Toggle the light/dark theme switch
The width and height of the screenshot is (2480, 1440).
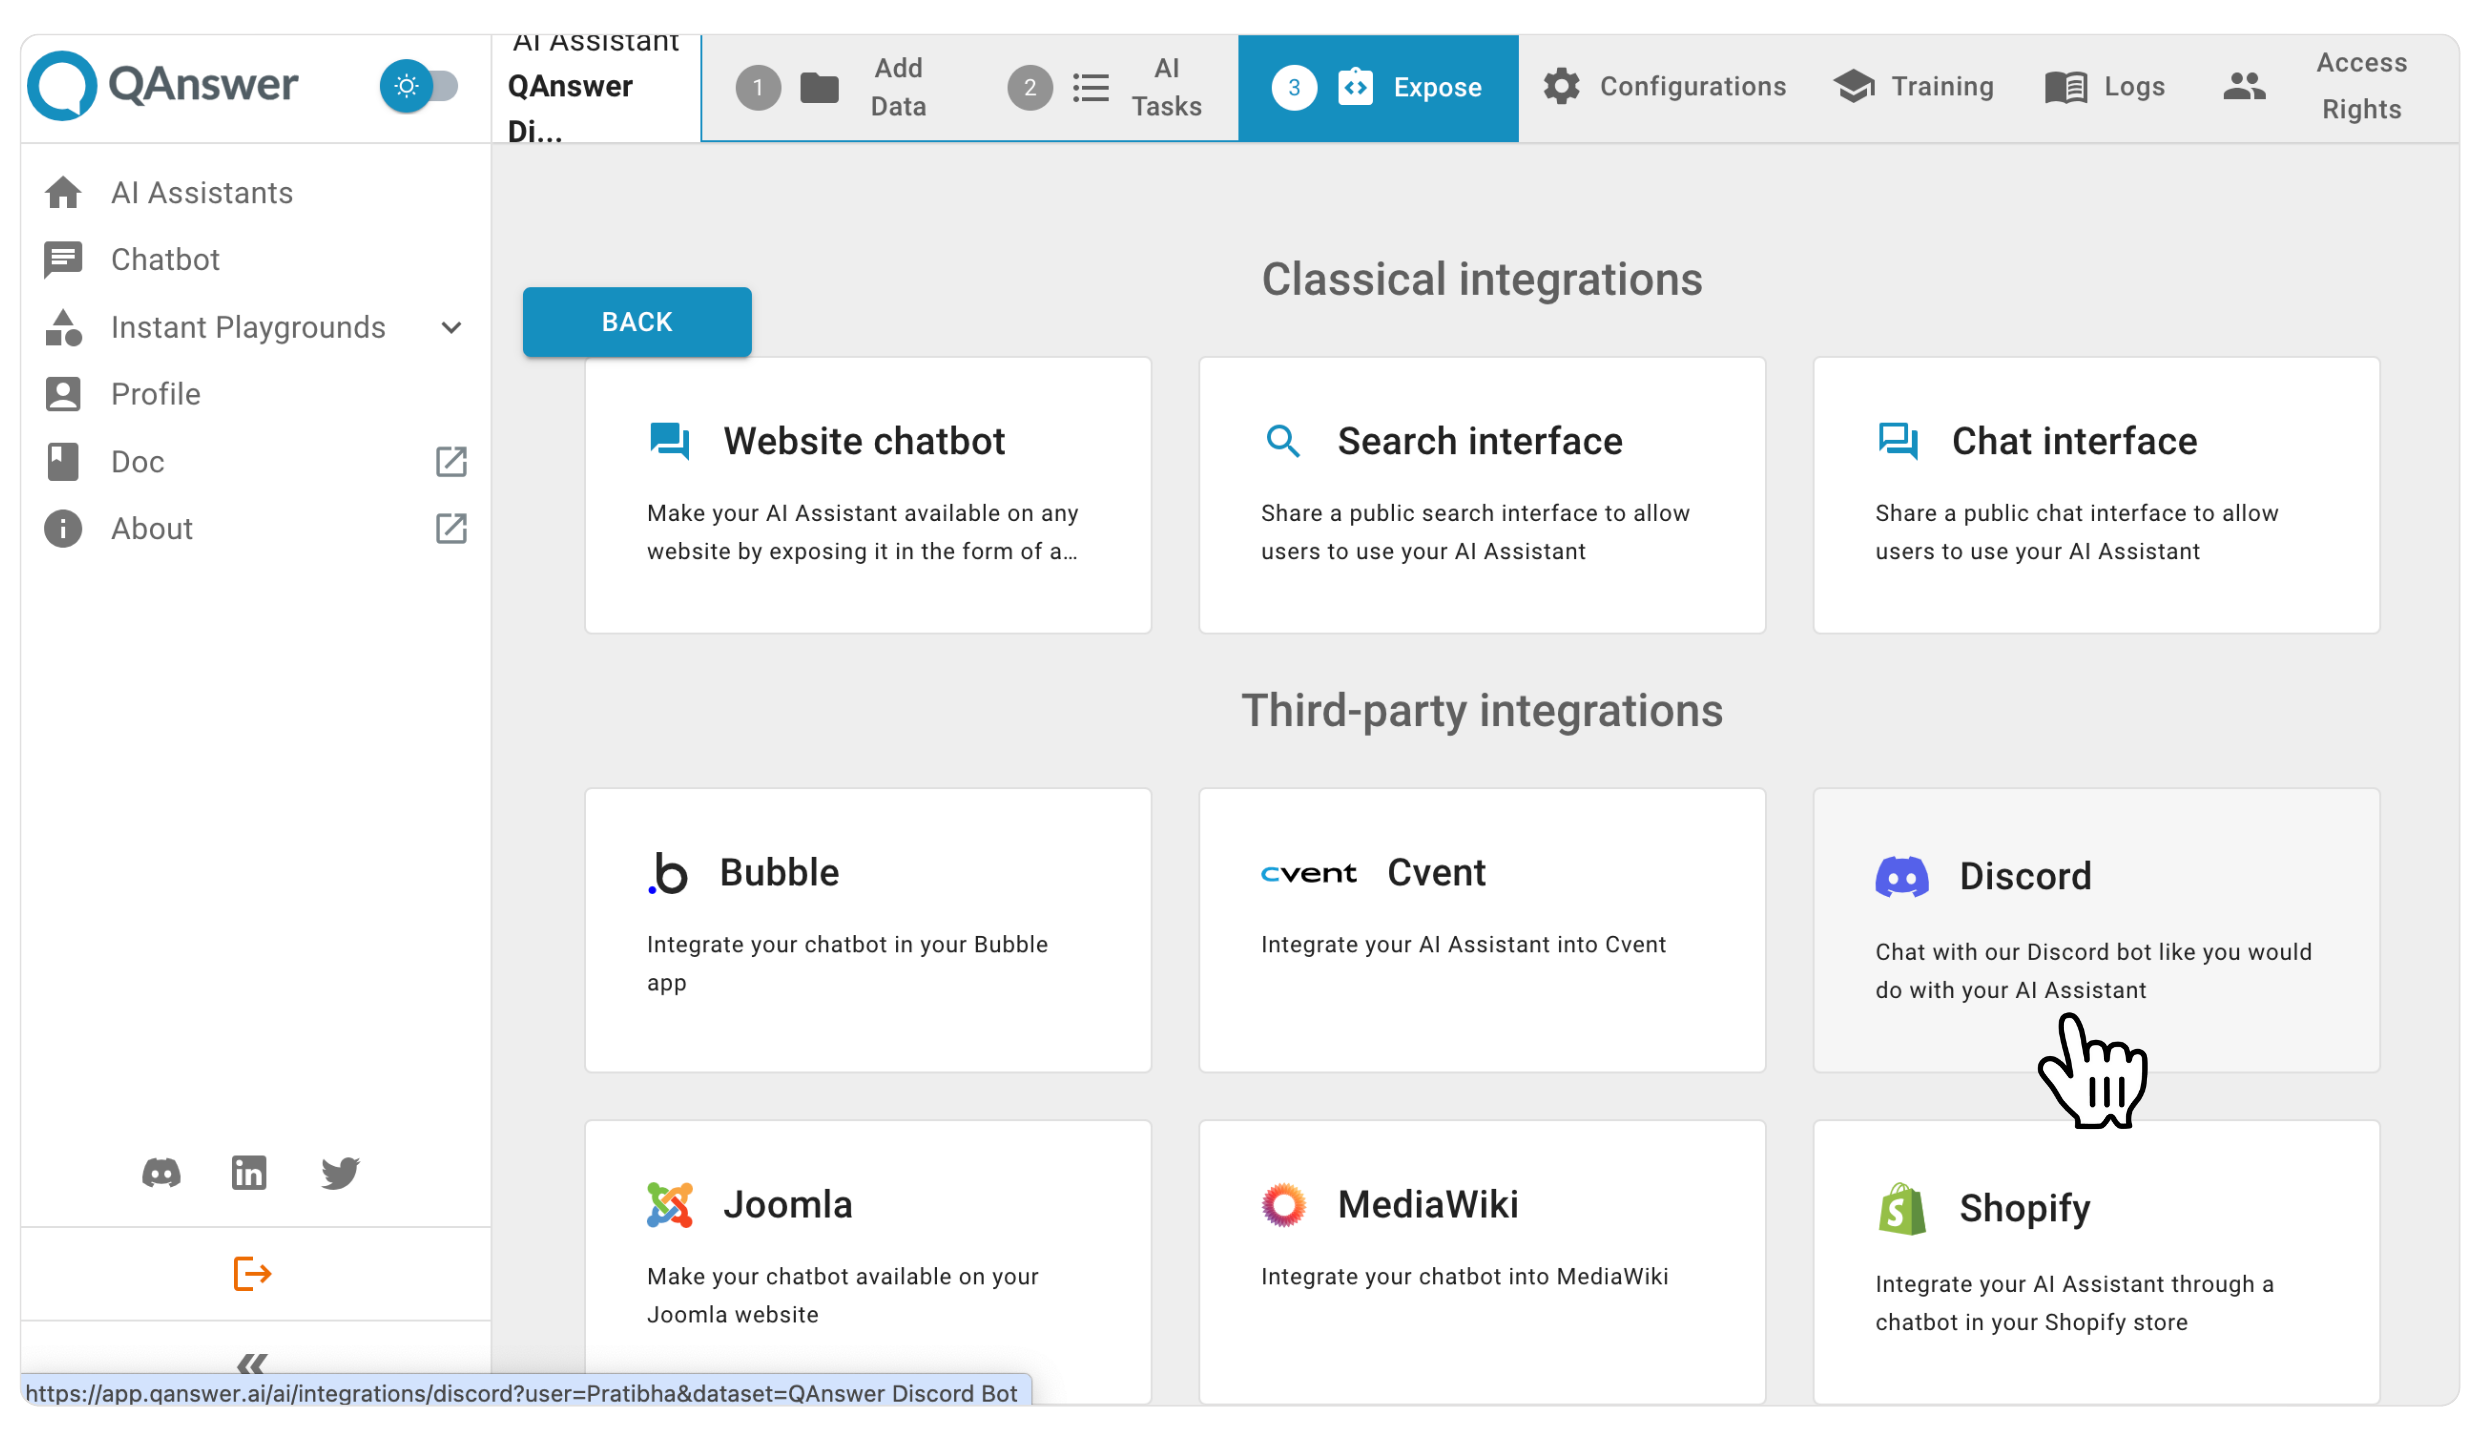(x=419, y=86)
